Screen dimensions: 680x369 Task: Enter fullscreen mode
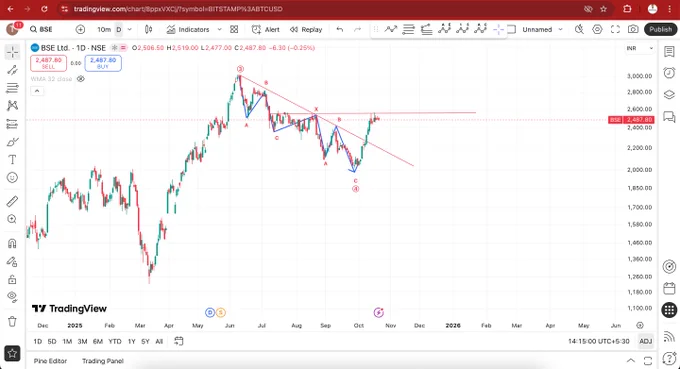click(x=615, y=29)
